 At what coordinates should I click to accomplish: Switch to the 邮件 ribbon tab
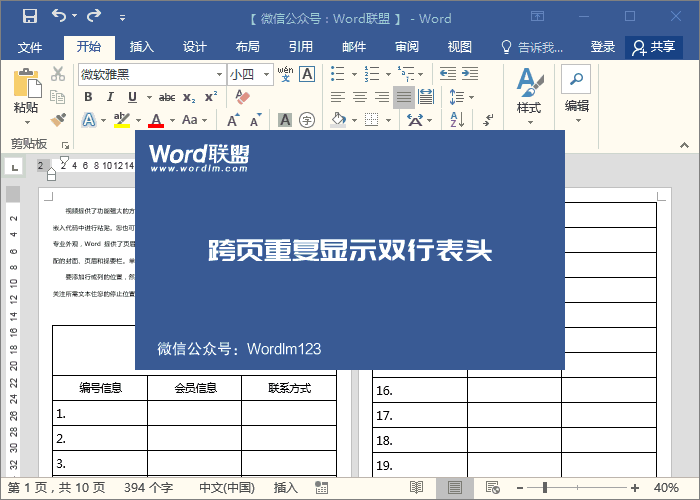coord(354,46)
